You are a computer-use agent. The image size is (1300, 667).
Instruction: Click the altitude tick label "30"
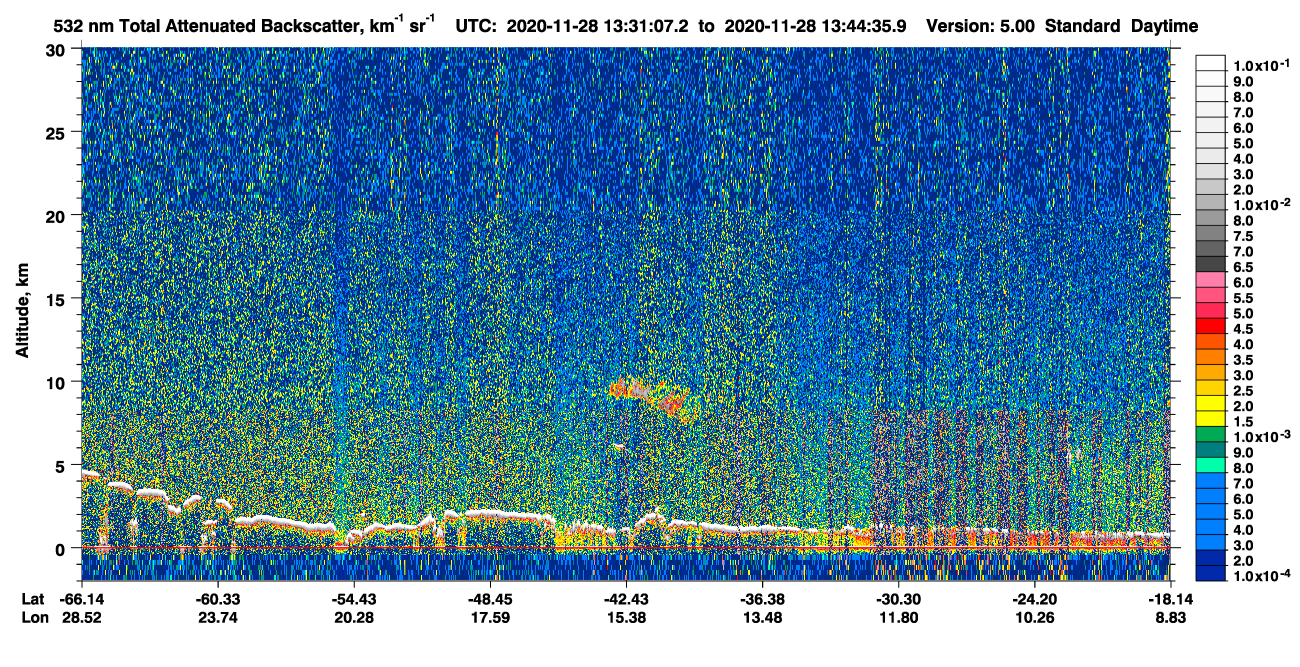tap(58, 49)
